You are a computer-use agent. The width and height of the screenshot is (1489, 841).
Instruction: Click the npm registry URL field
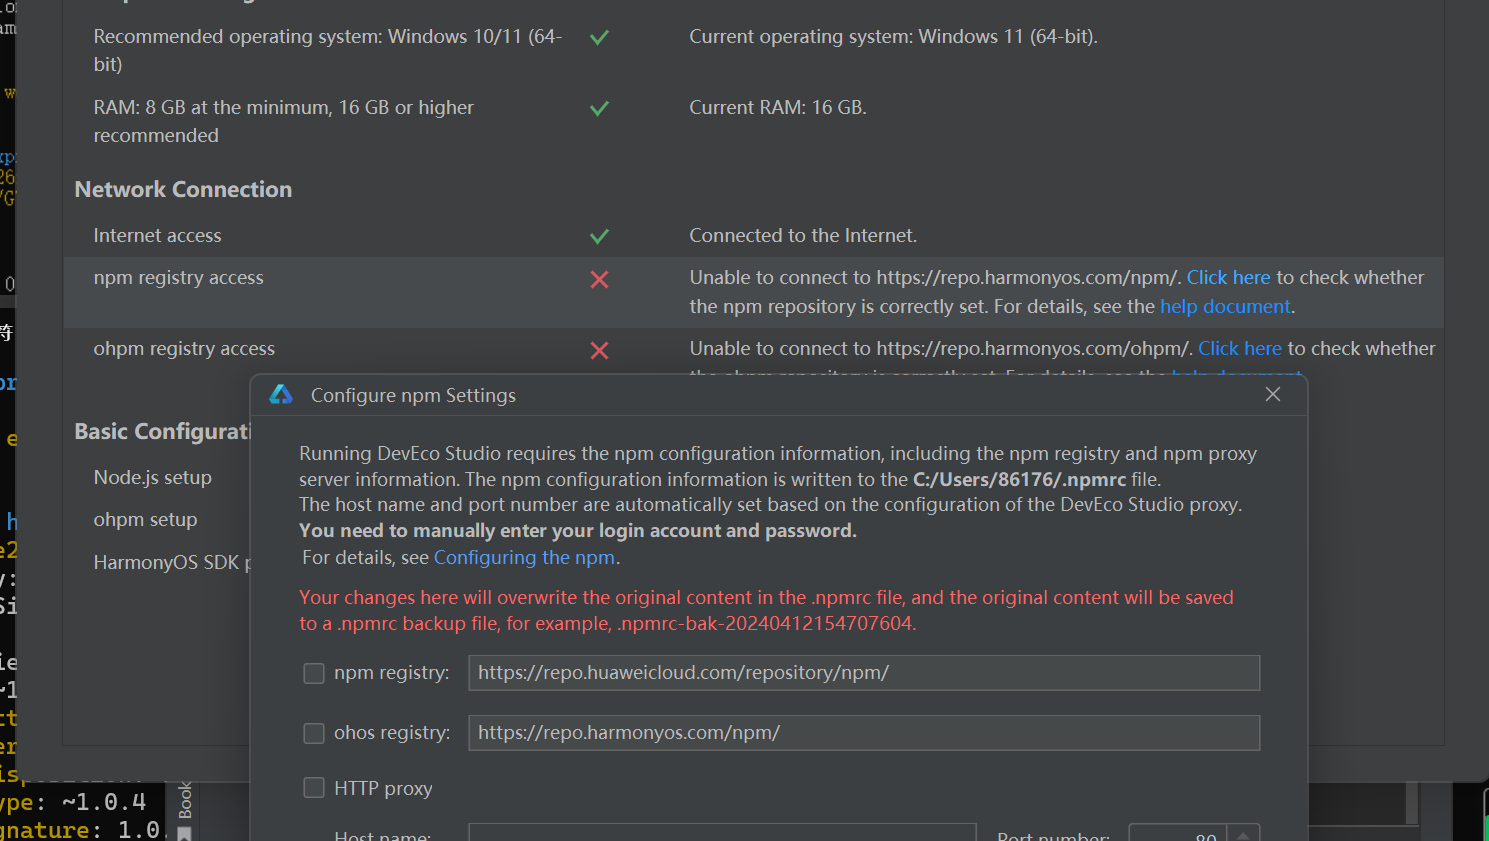pyautogui.click(x=864, y=673)
